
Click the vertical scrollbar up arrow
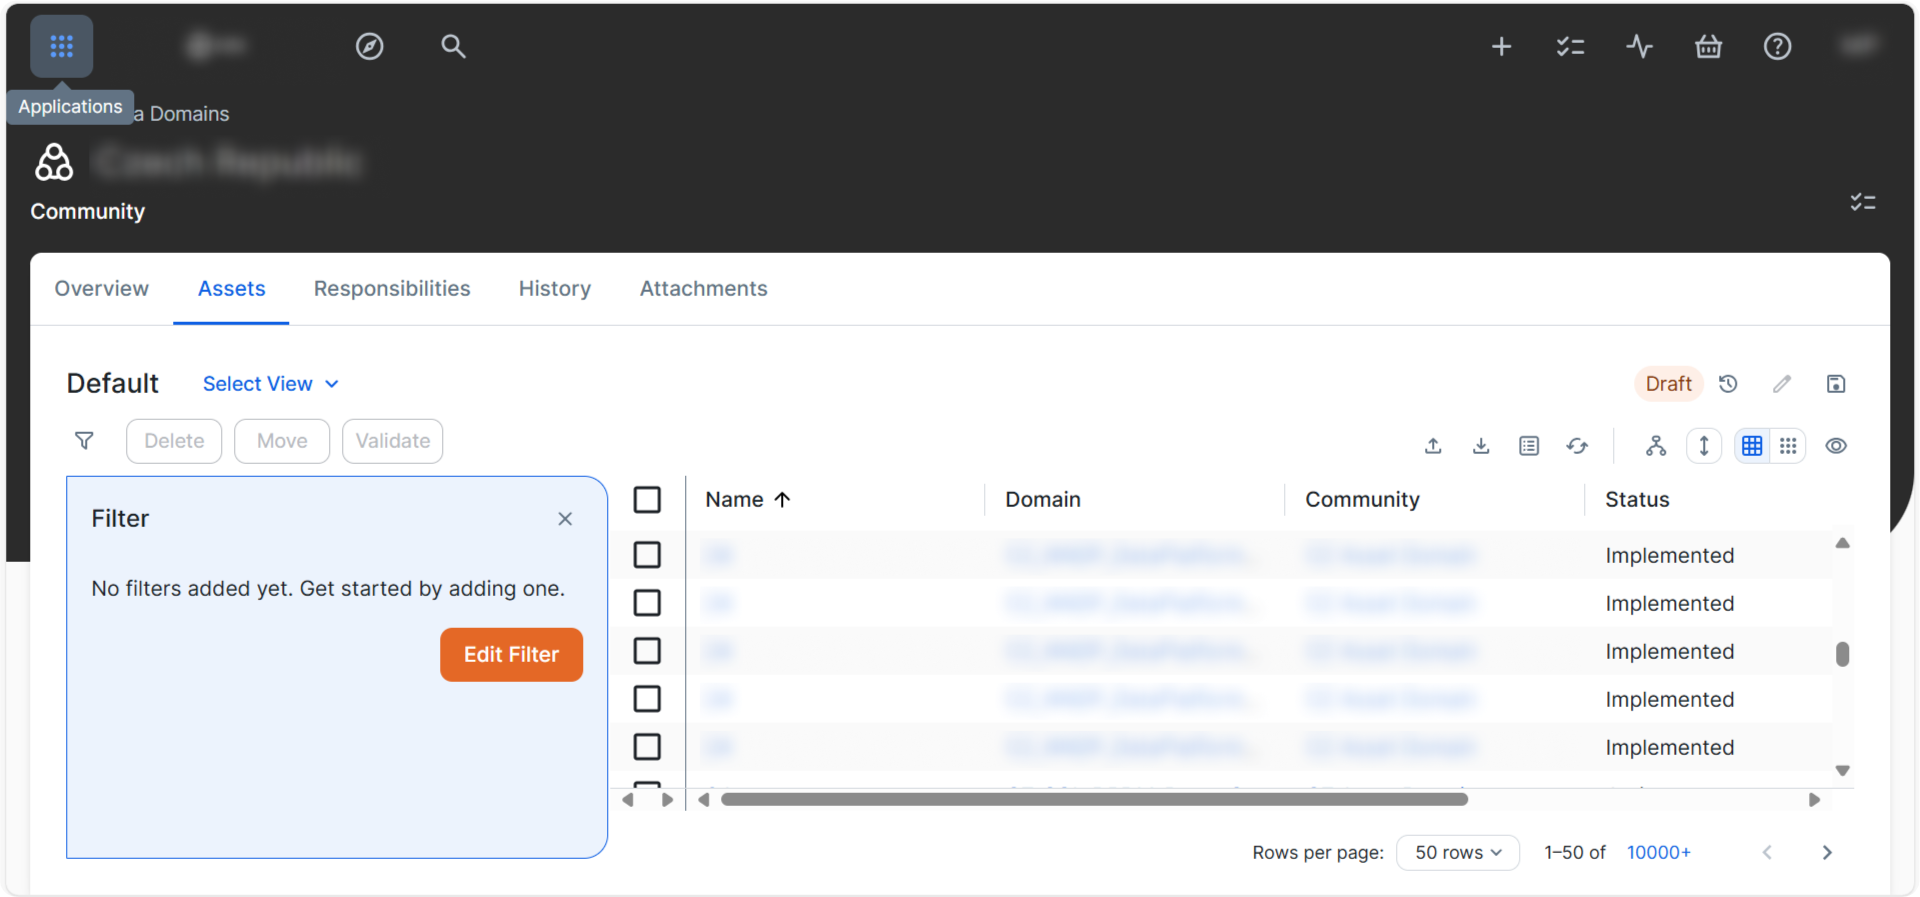point(1843,543)
